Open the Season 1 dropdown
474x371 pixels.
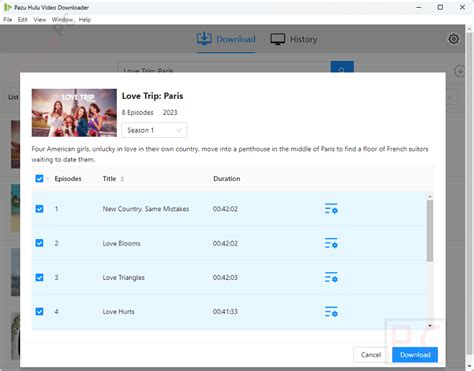click(154, 130)
